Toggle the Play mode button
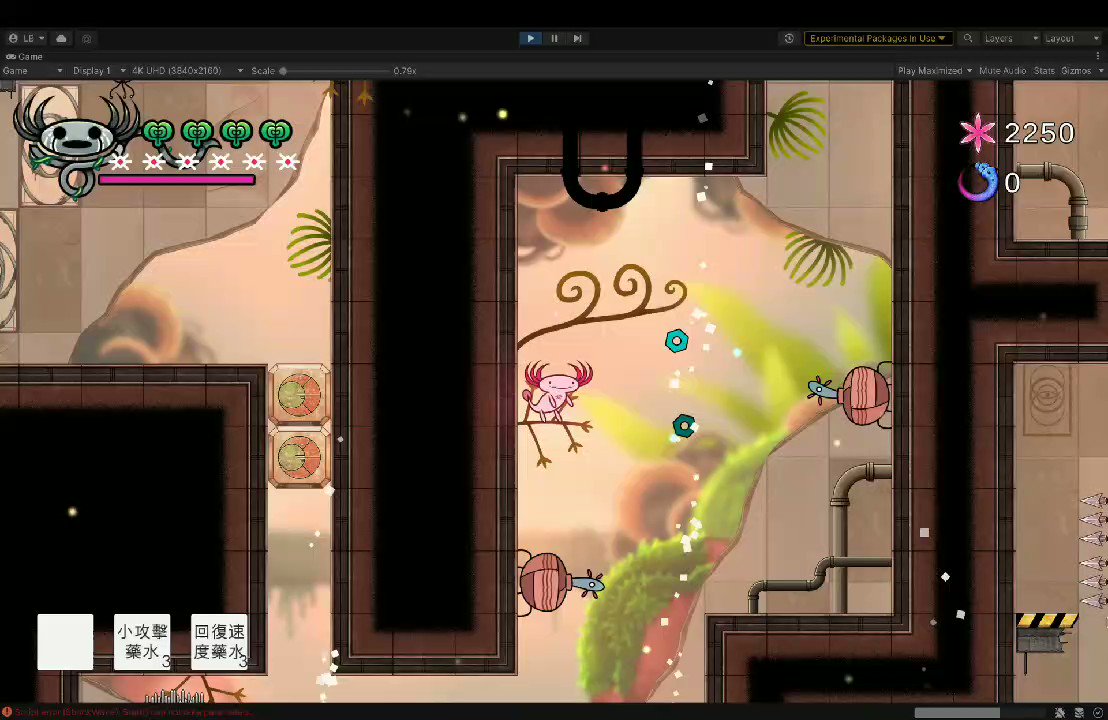Viewport: 1108px width, 720px height. coord(530,38)
